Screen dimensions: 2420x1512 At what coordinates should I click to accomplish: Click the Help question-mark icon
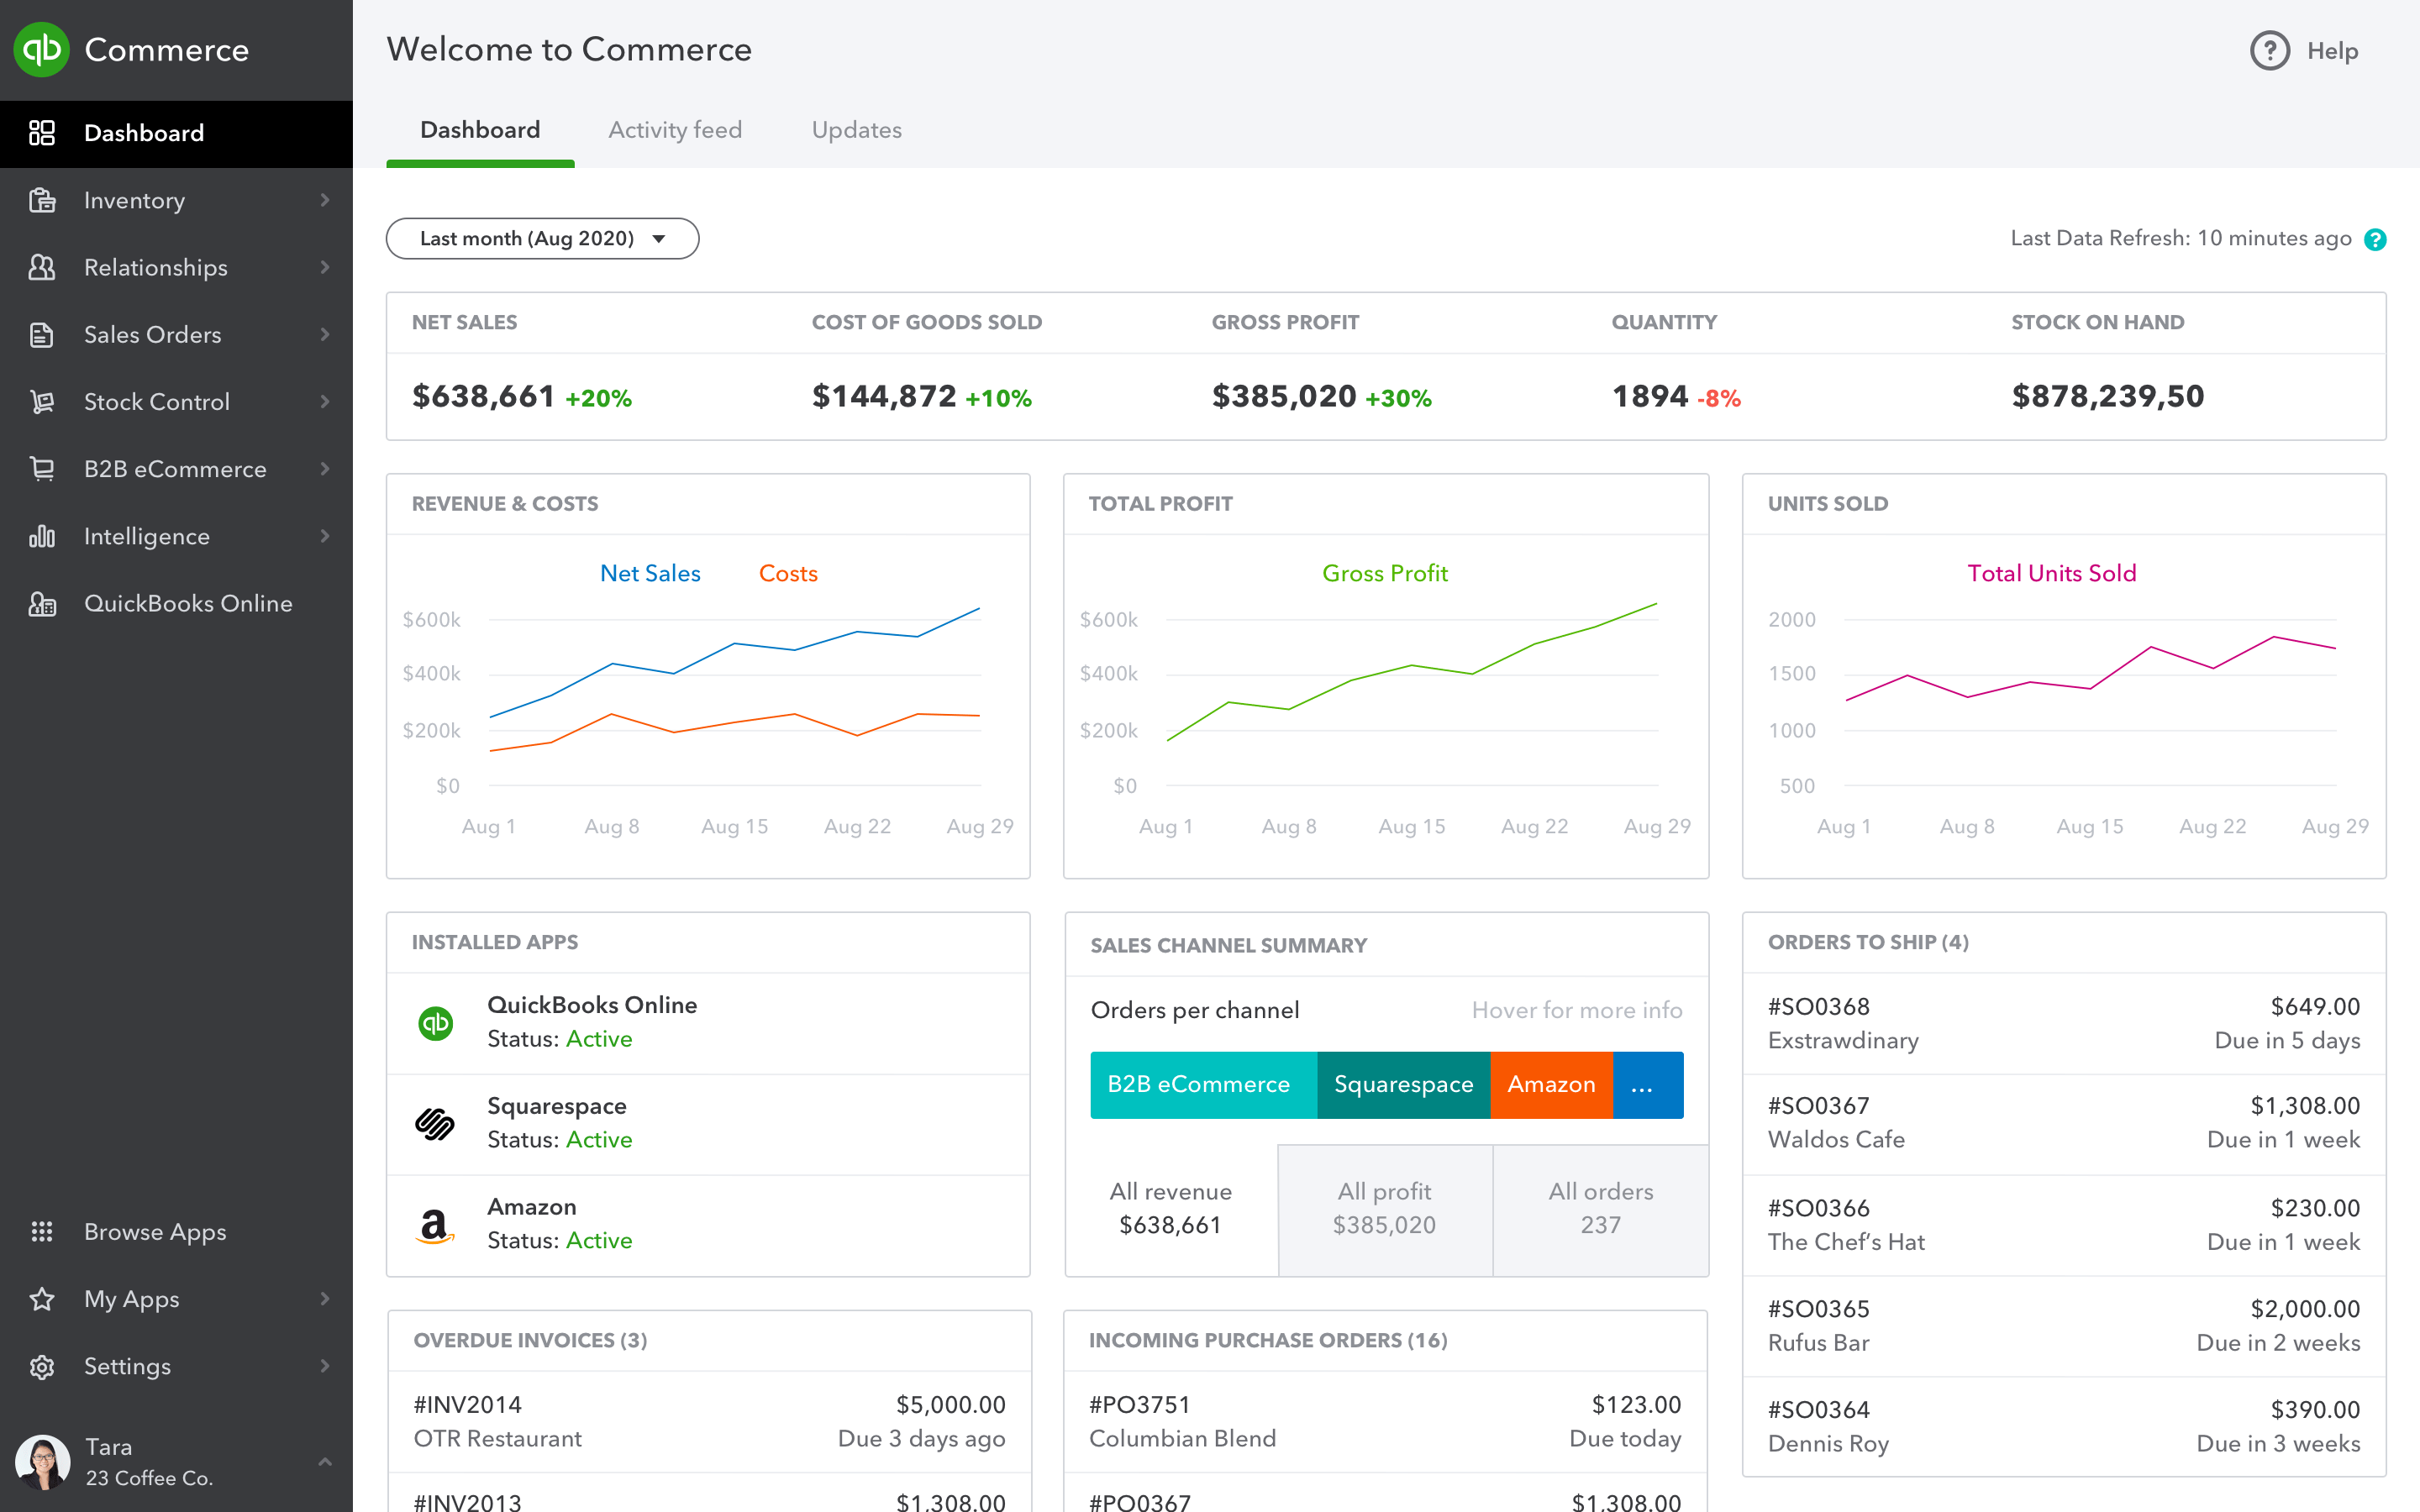[2270, 50]
